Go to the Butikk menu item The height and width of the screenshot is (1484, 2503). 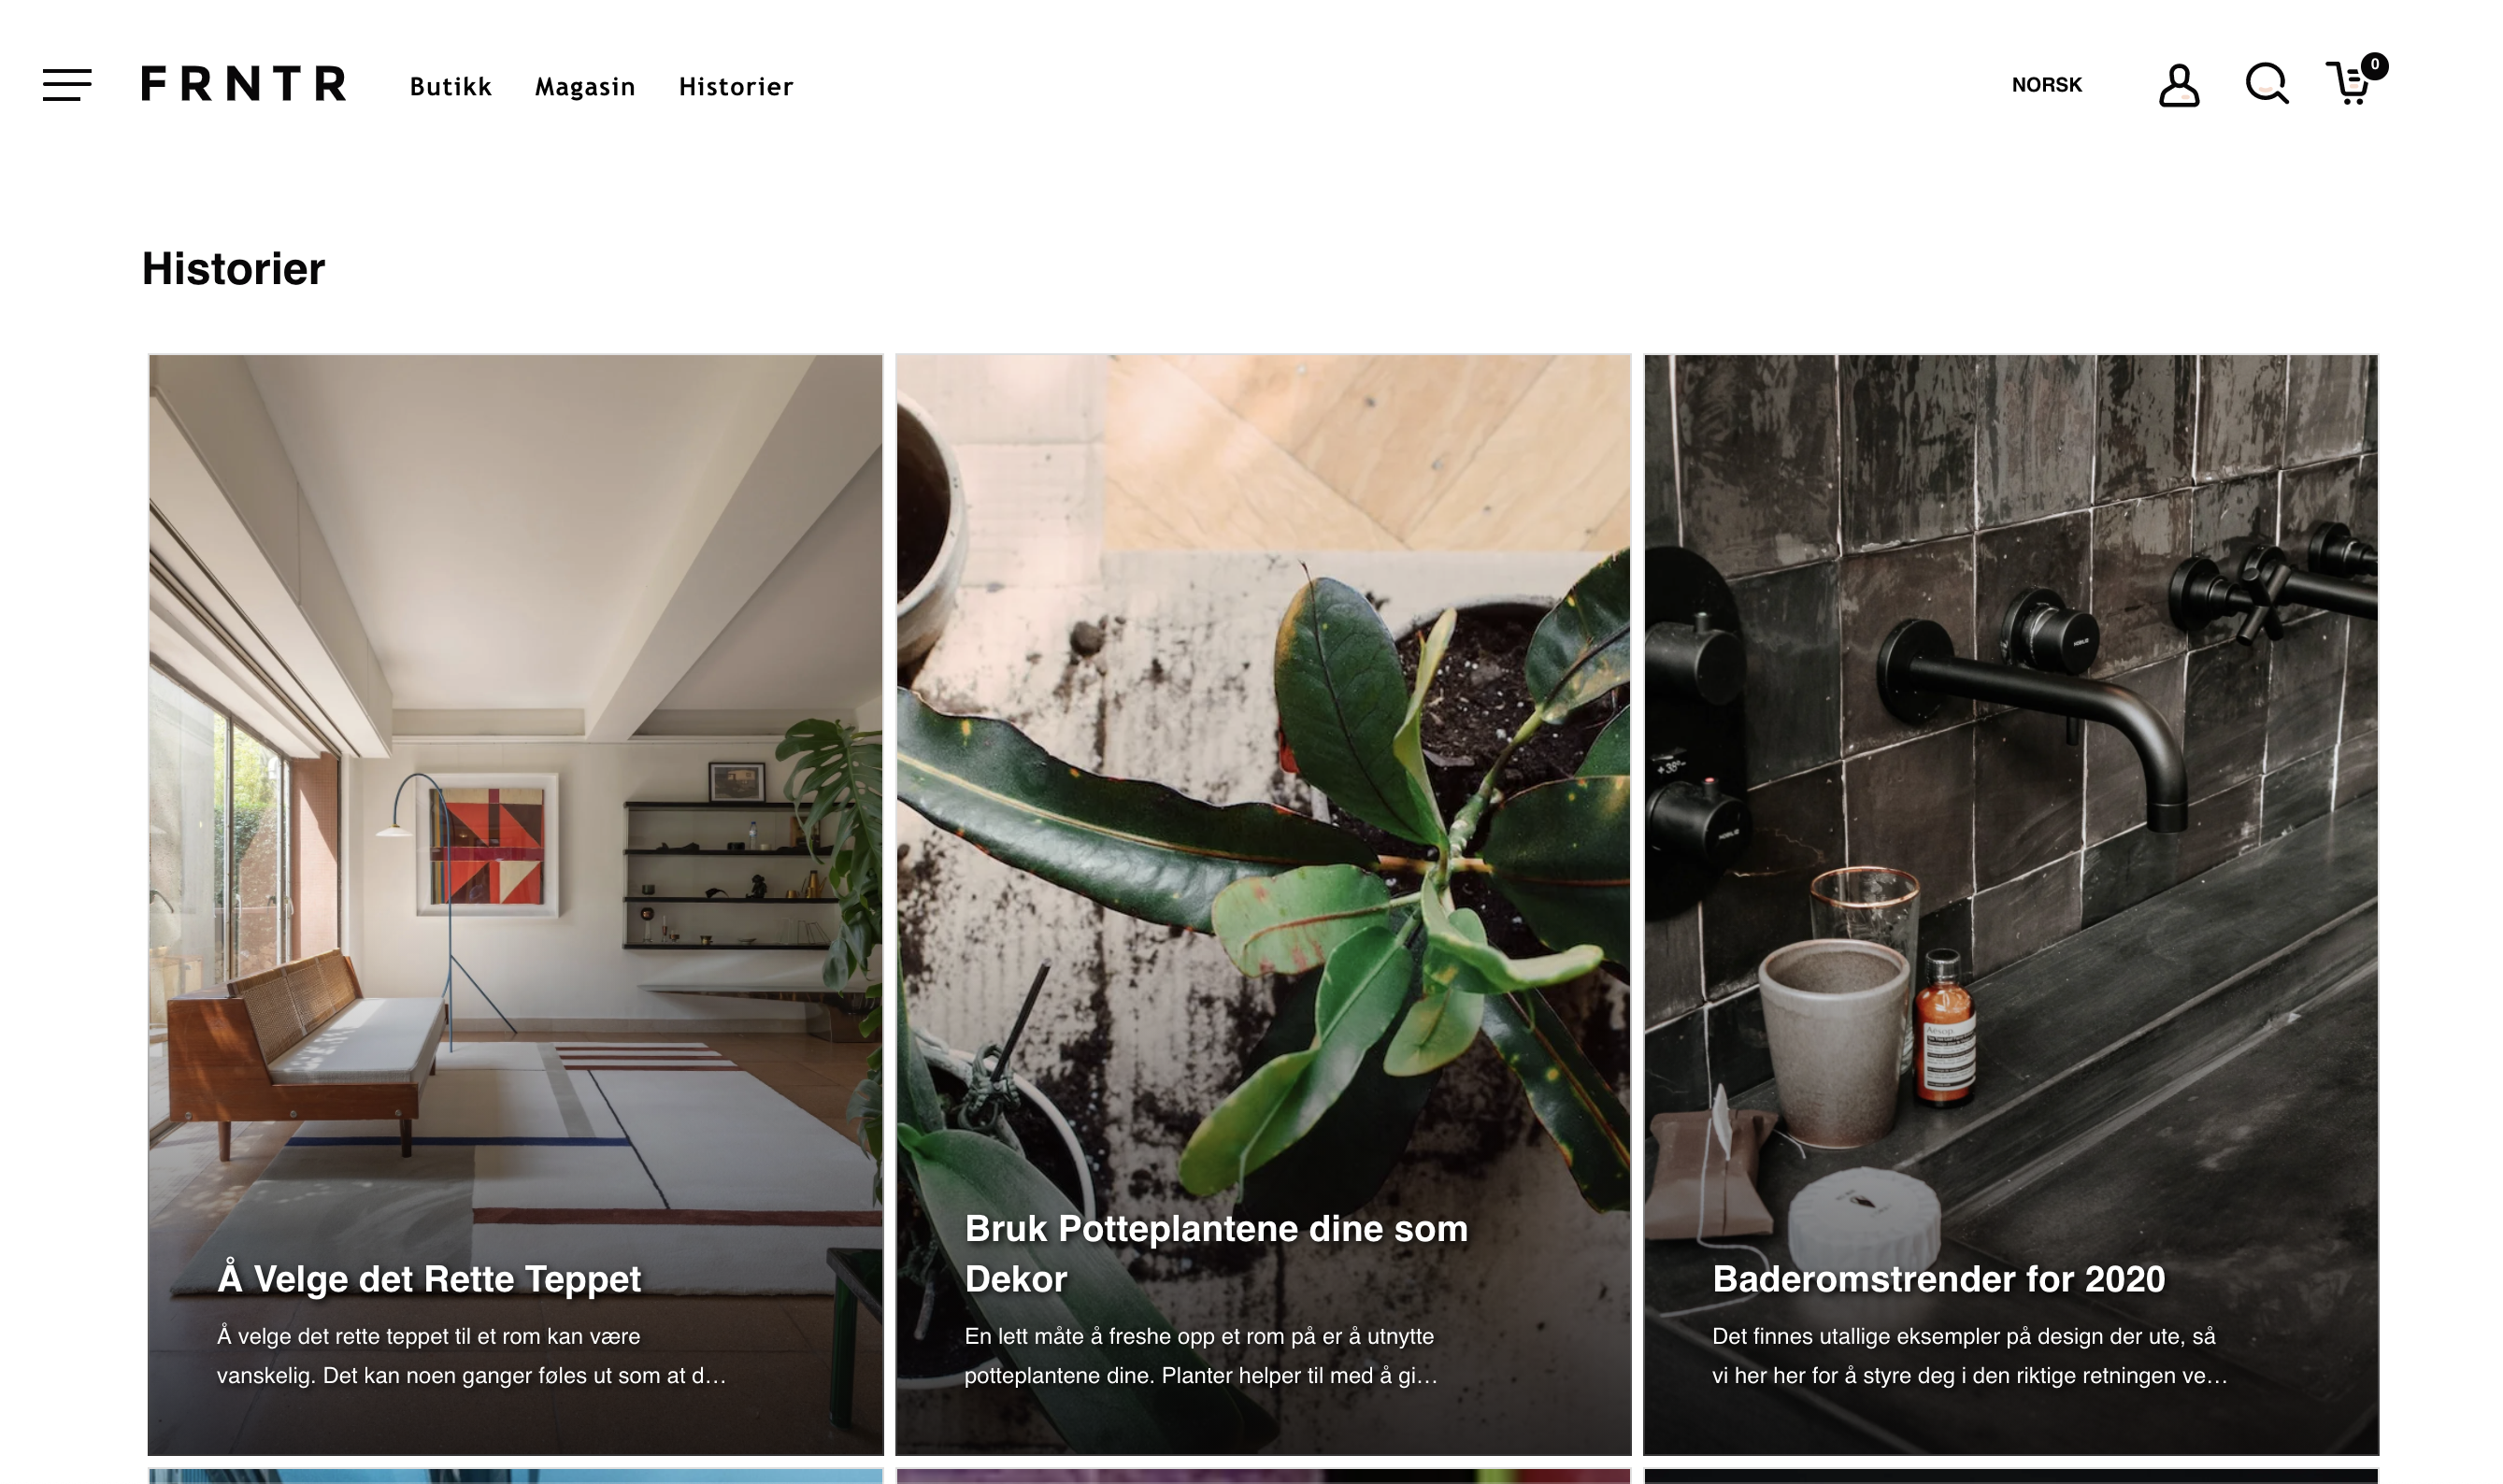pos(450,87)
